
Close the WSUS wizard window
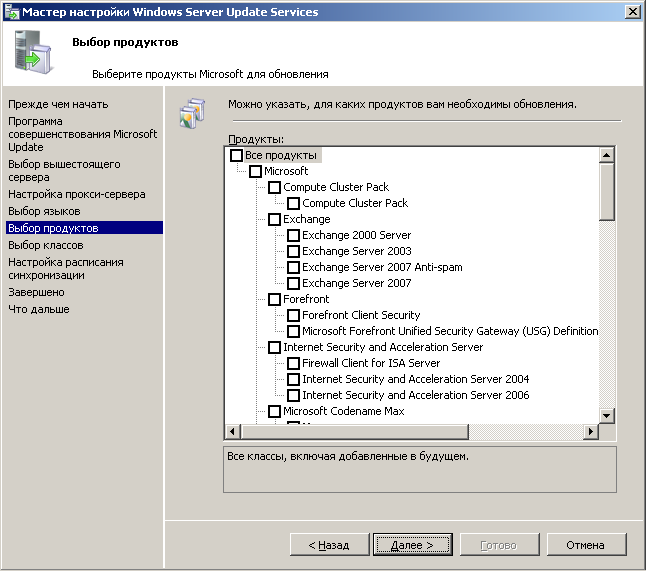[632, 12]
